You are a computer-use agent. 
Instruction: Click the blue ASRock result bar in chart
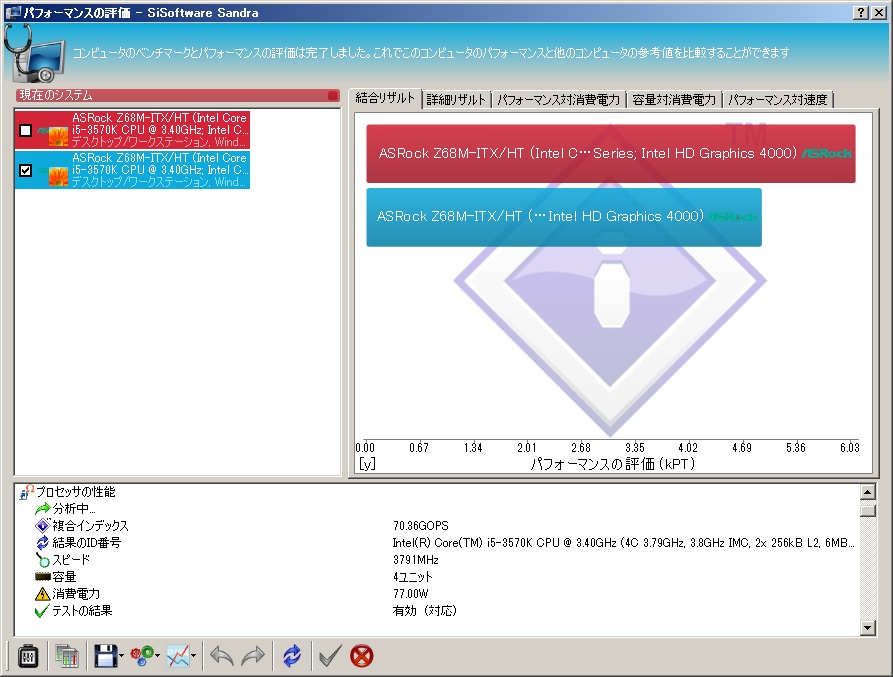[x=564, y=217]
